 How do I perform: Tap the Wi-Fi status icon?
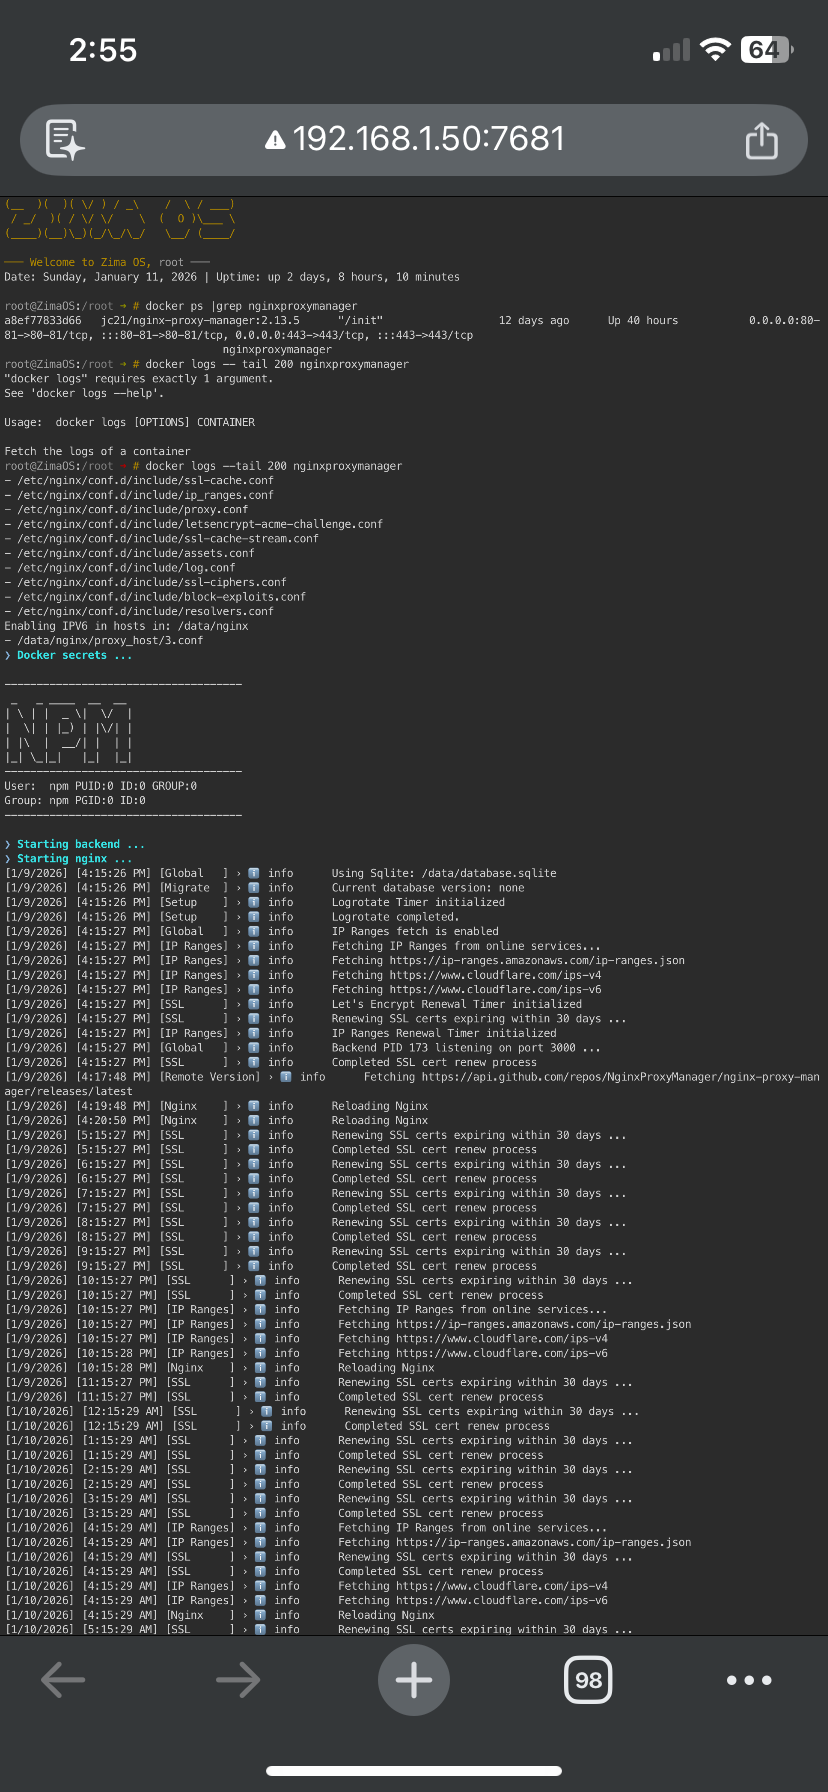pos(715,50)
